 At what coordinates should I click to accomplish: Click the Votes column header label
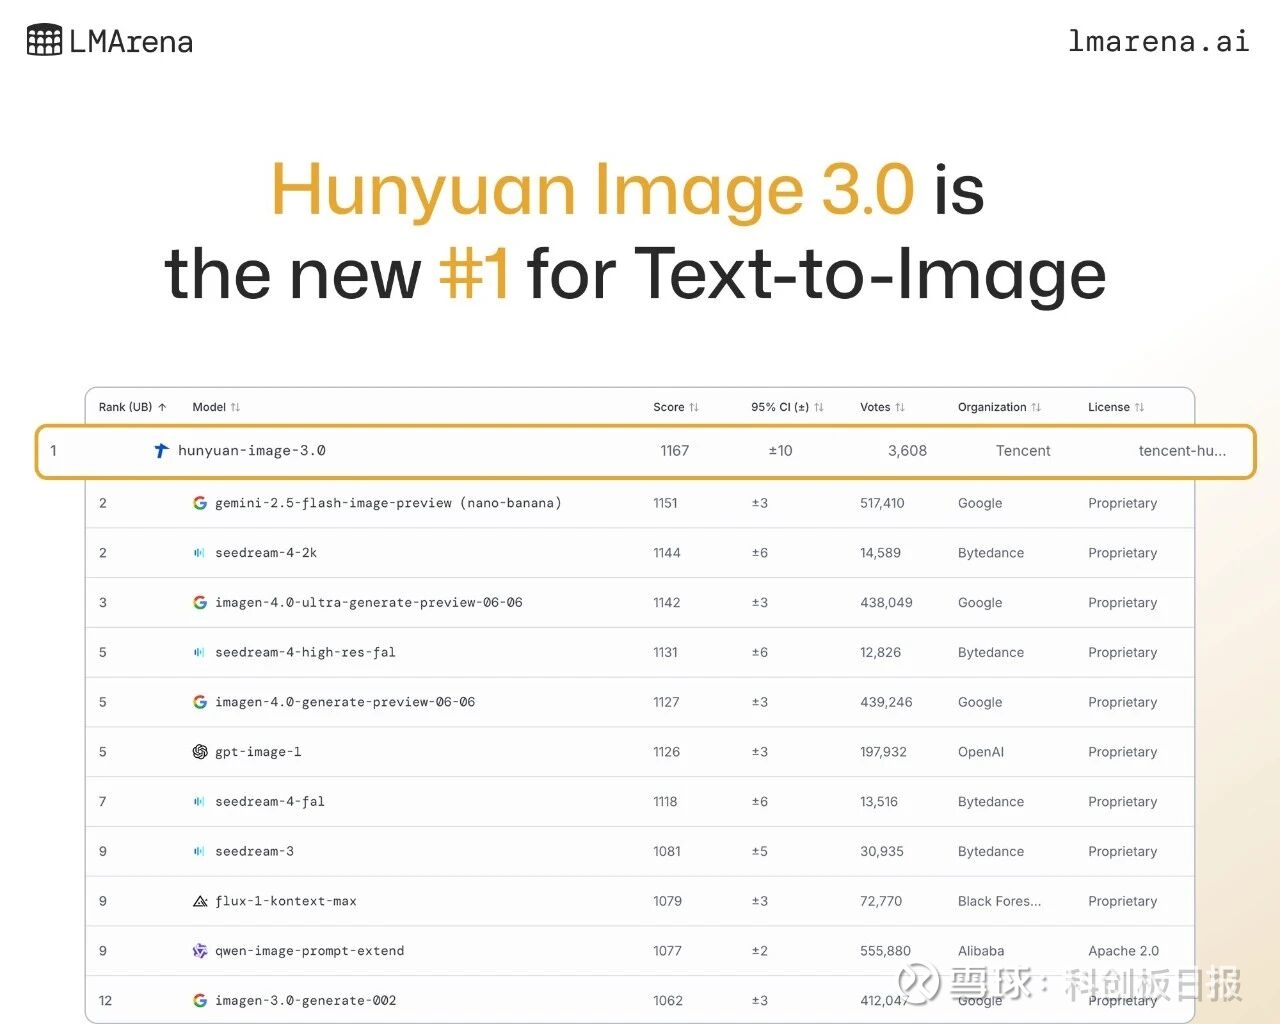pyautogui.click(x=875, y=407)
